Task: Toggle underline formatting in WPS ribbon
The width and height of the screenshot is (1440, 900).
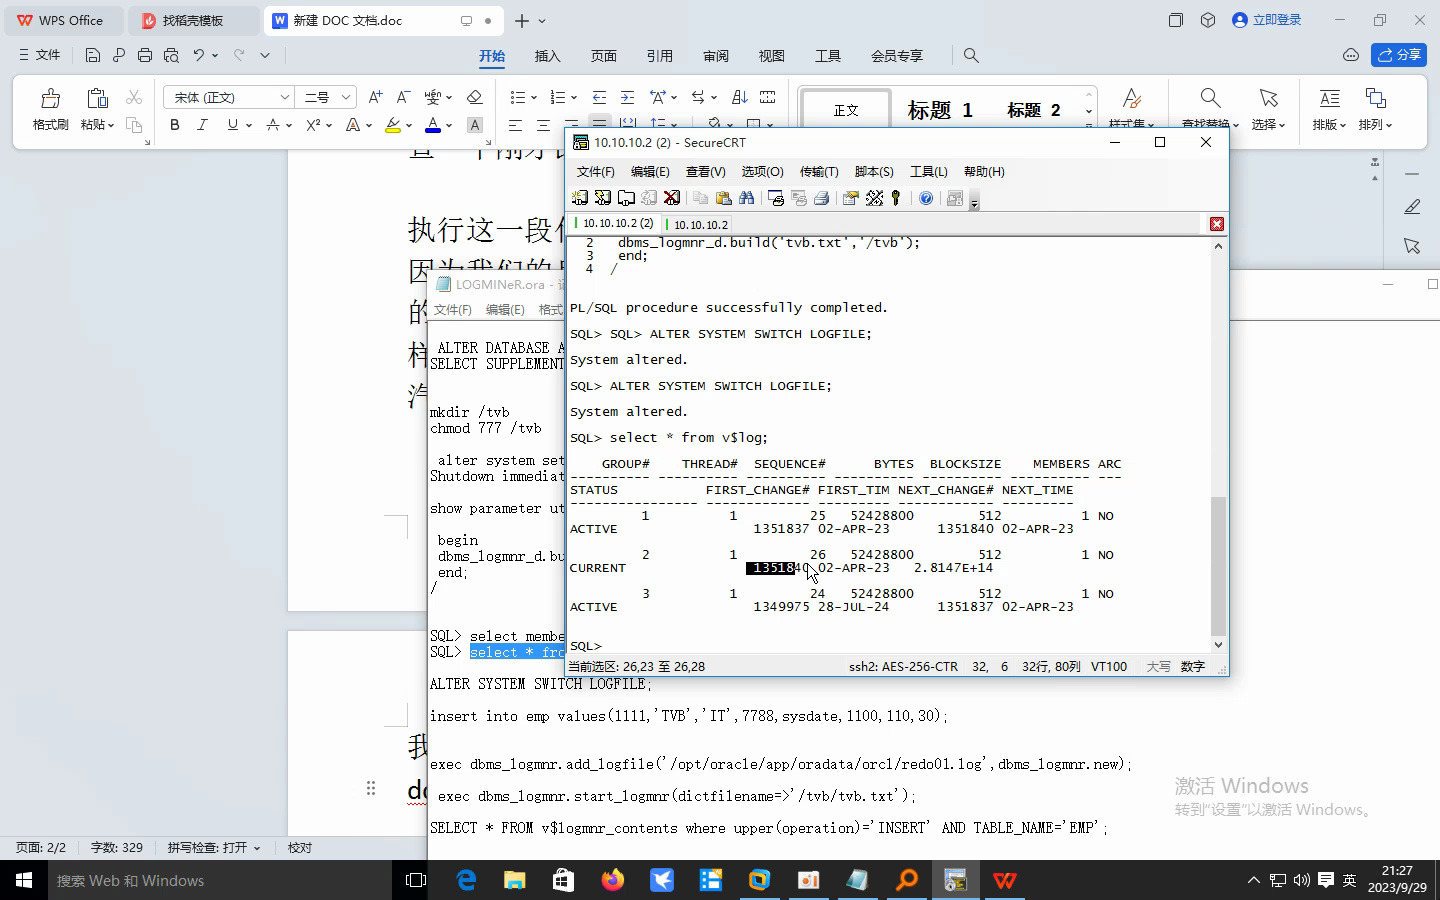Action: tap(230, 124)
